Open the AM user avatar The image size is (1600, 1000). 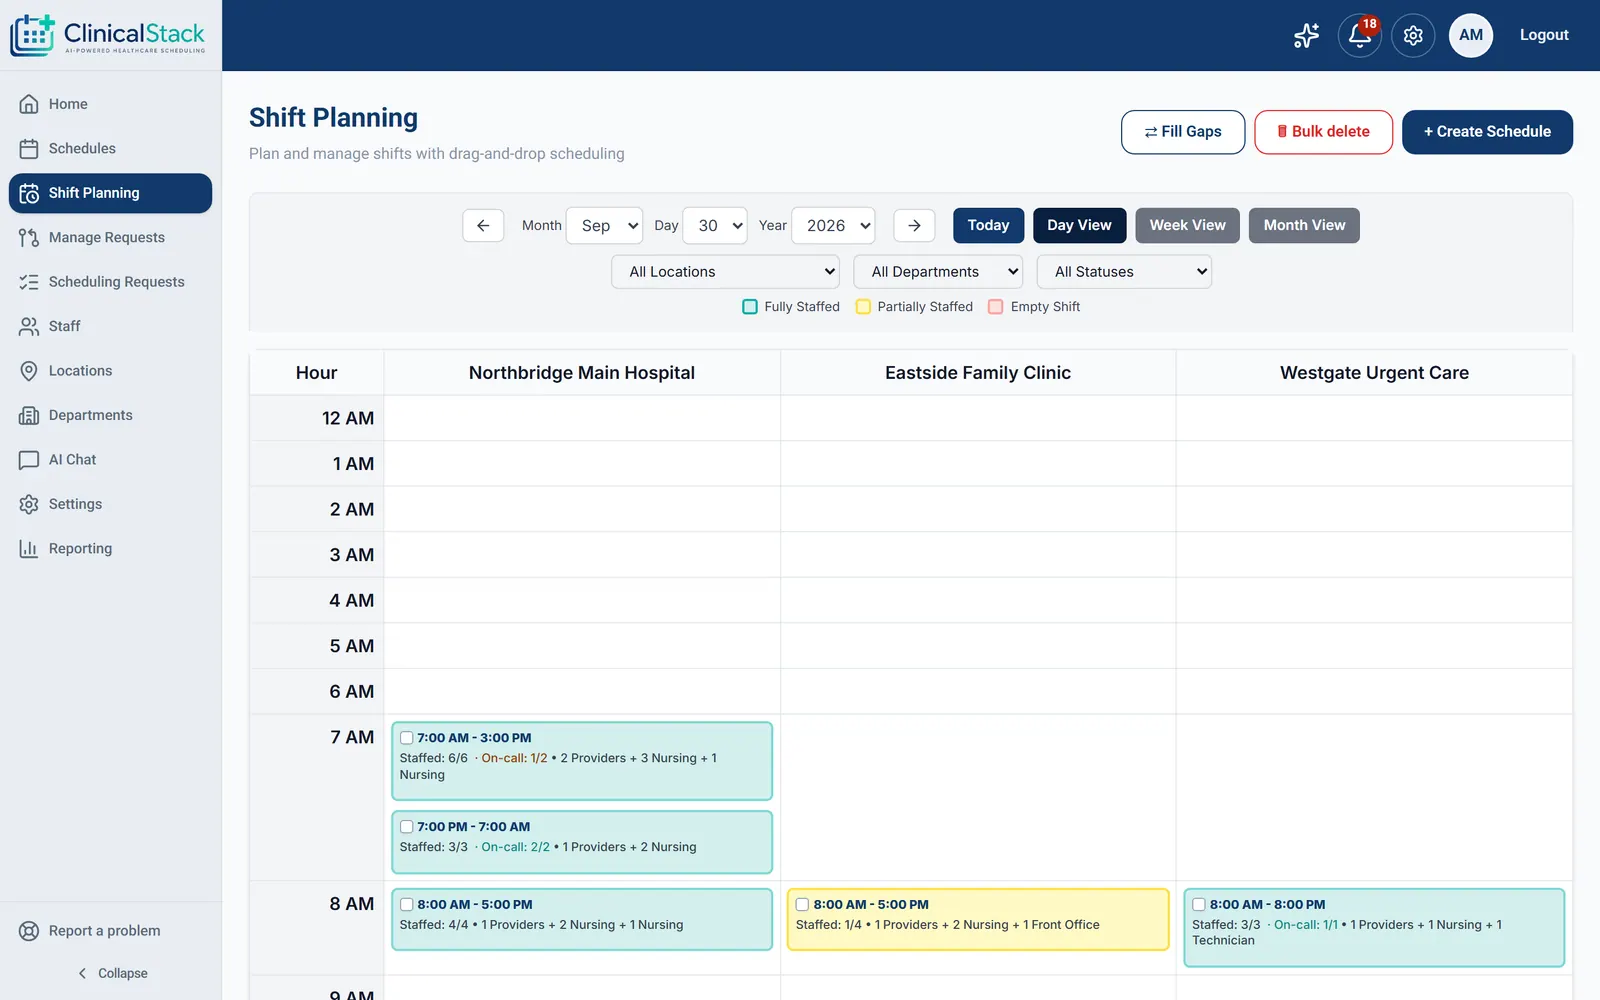[1470, 35]
